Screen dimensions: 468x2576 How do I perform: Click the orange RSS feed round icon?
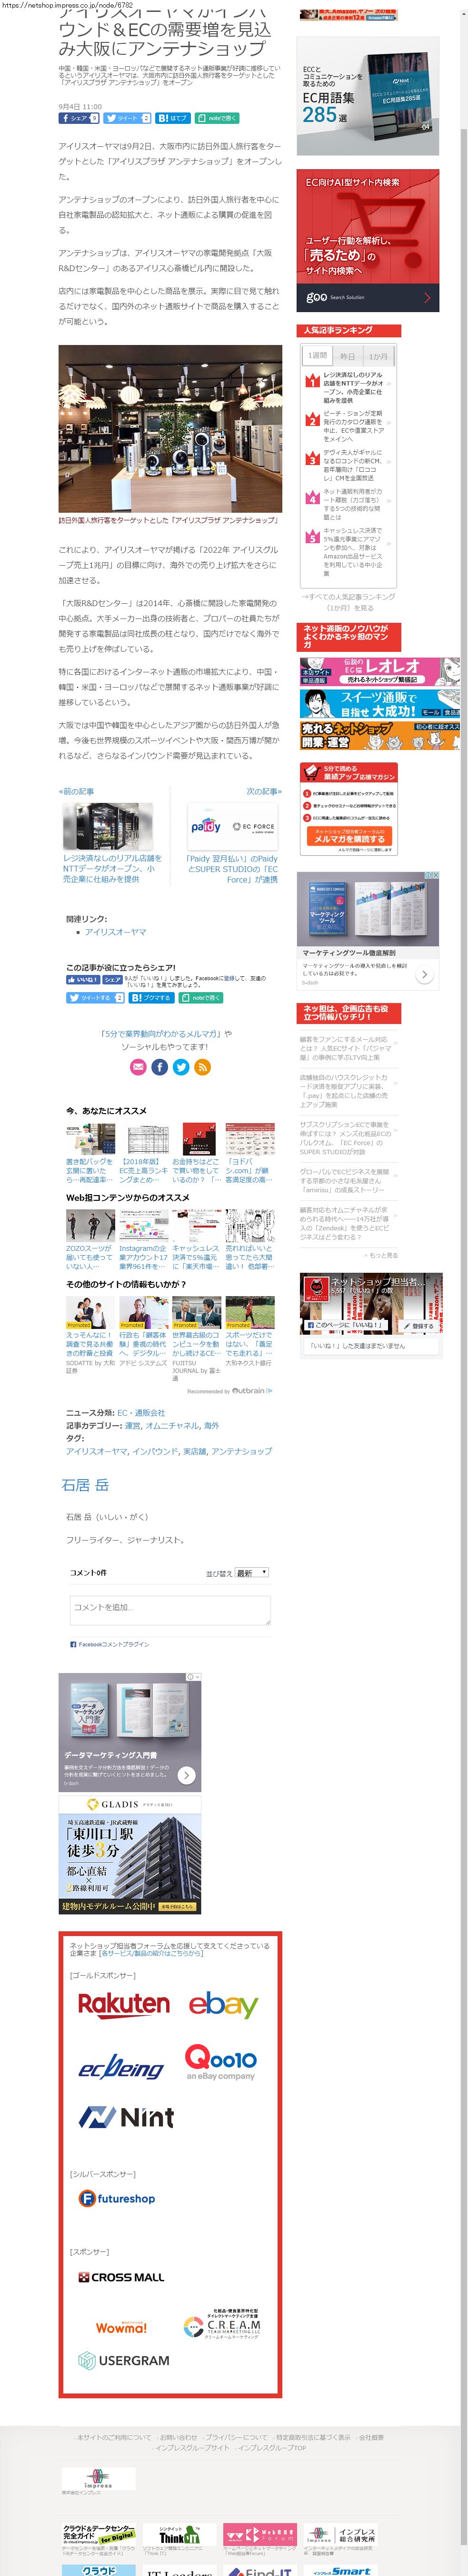(x=202, y=1068)
